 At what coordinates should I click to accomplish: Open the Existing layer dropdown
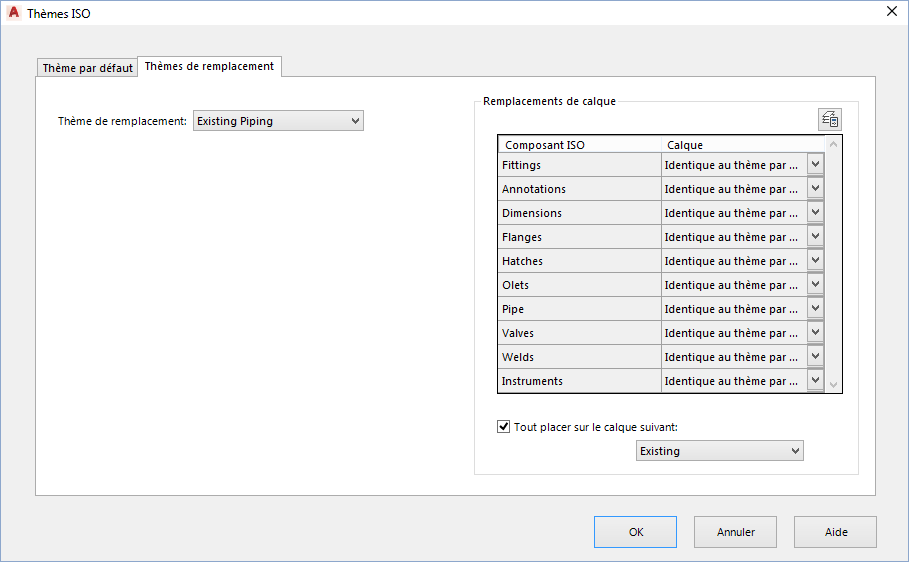[x=719, y=451]
